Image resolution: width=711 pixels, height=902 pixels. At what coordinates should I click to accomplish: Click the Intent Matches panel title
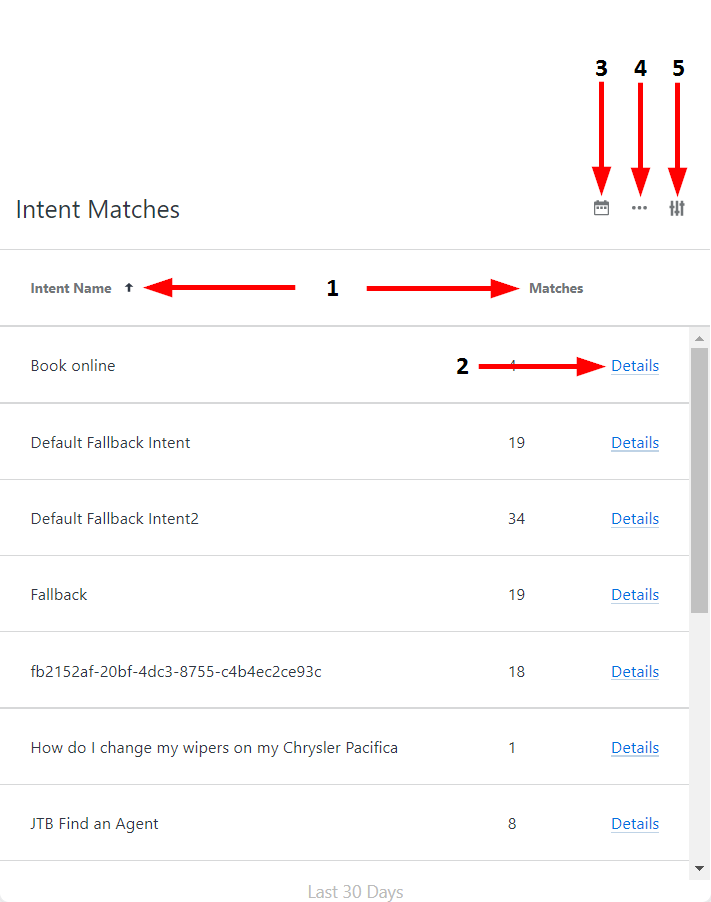pos(98,210)
